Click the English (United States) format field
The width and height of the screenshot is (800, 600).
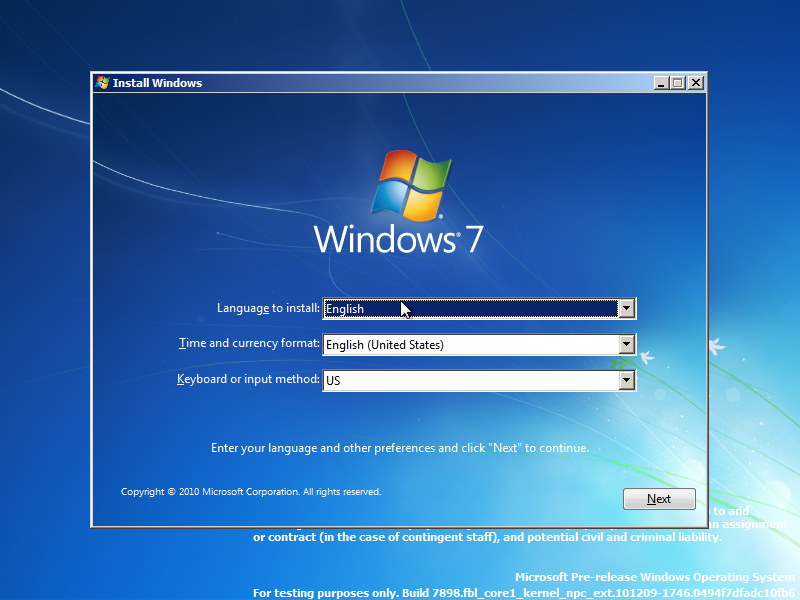[x=470, y=344]
